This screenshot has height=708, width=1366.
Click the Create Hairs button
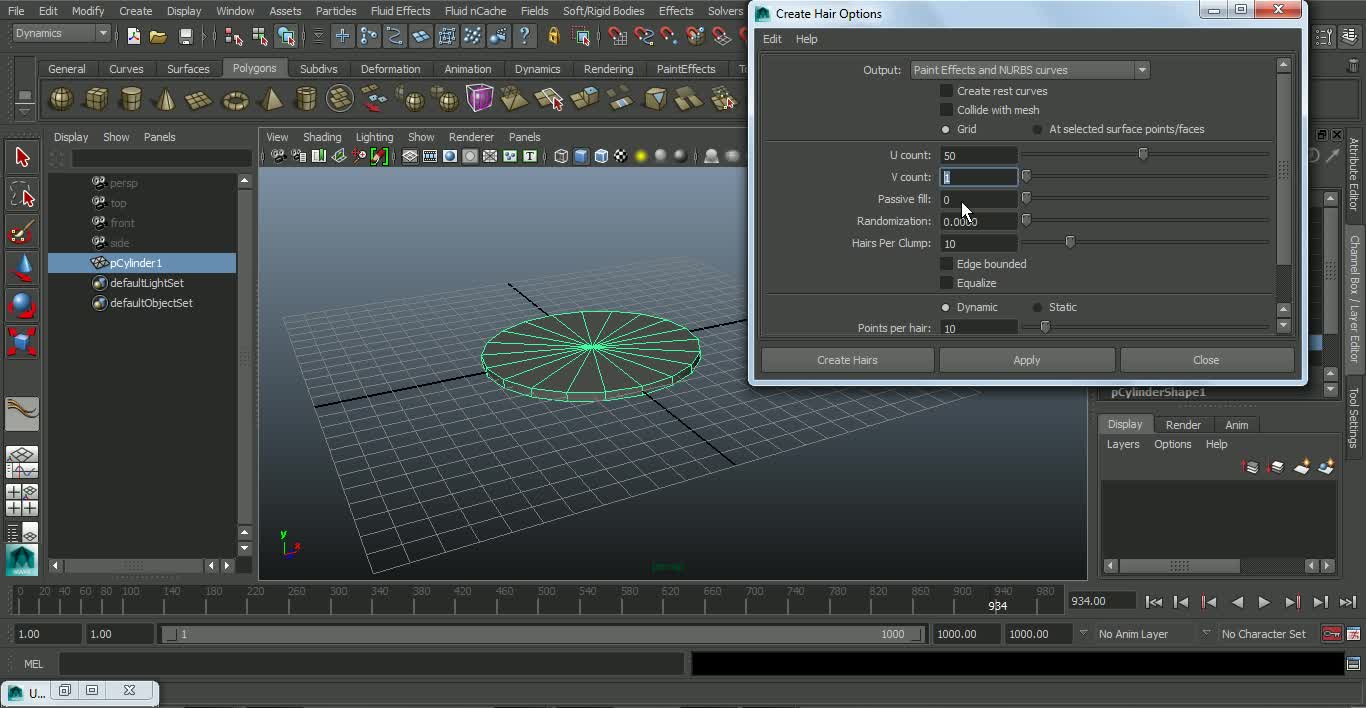coord(847,360)
